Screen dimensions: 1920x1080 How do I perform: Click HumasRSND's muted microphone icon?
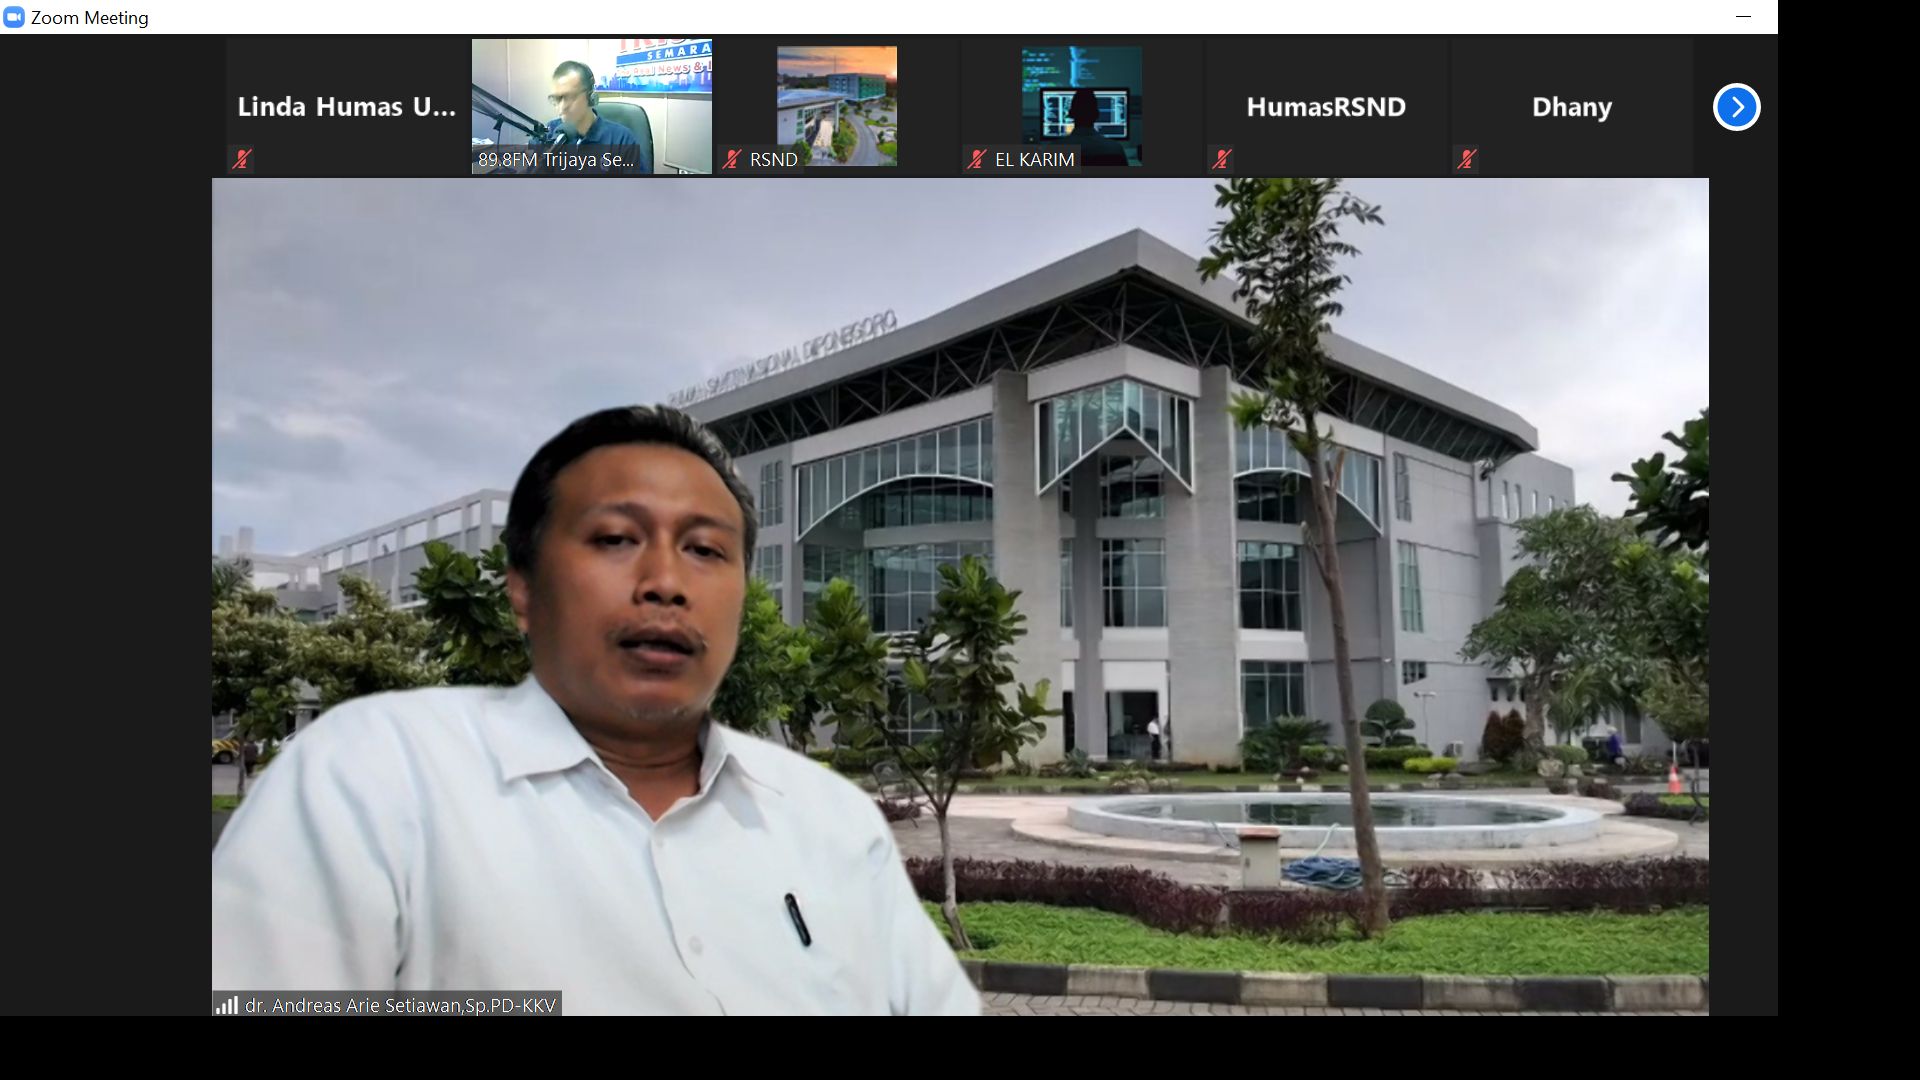click(1221, 159)
